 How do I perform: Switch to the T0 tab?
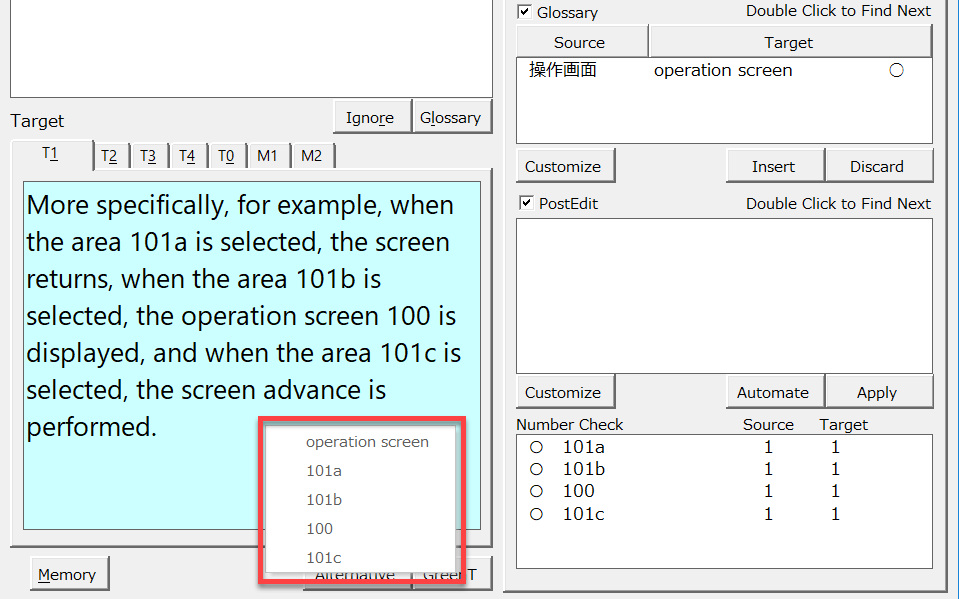pos(226,156)
